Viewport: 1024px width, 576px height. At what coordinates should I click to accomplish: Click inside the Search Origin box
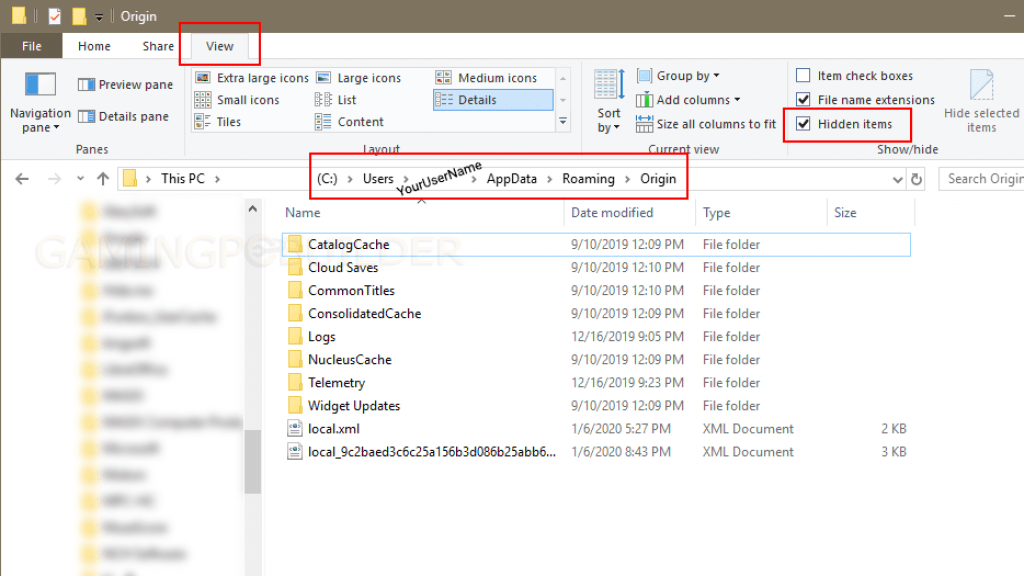coord(985,178)
